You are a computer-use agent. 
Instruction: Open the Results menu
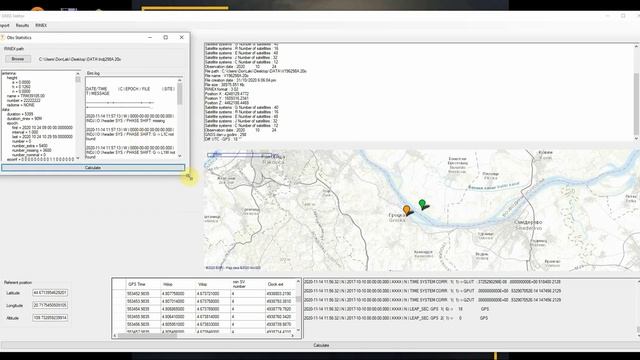[22, 25]
